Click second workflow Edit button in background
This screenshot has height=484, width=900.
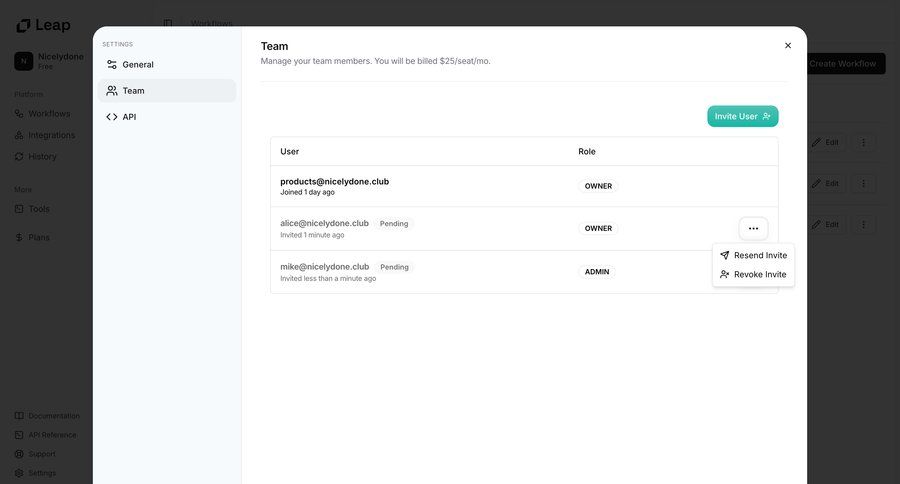[x=825, y=184]
